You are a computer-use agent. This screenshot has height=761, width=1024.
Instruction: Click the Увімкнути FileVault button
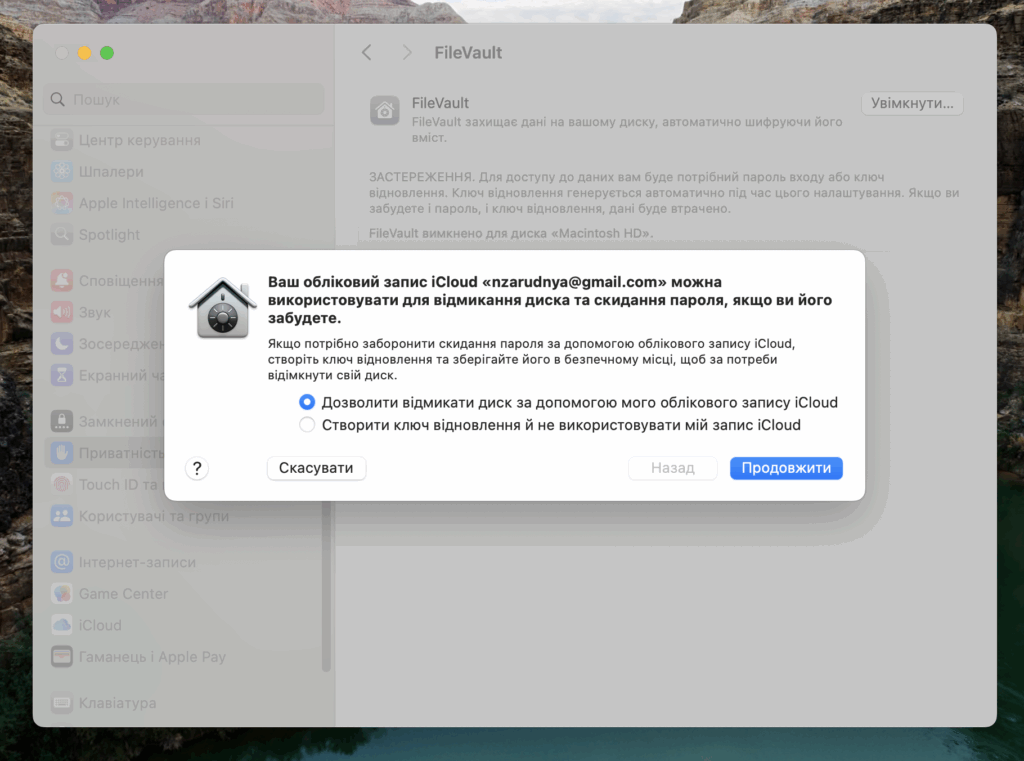pos(912,104)
